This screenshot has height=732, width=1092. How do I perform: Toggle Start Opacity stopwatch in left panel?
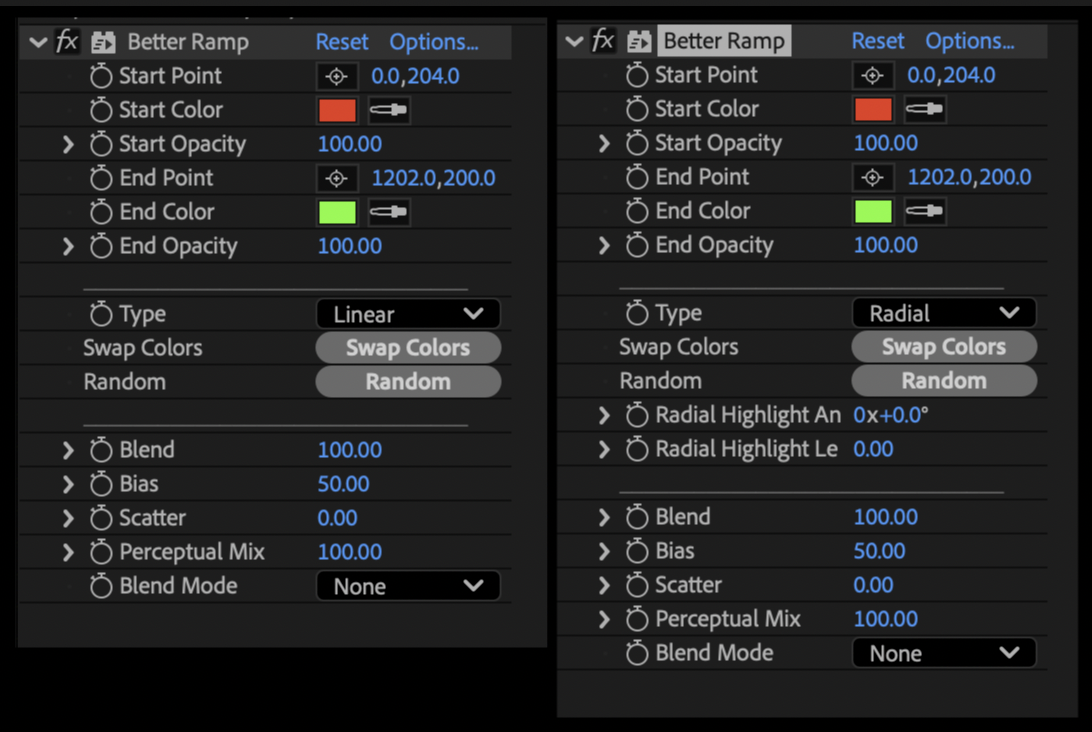[101, 144]
